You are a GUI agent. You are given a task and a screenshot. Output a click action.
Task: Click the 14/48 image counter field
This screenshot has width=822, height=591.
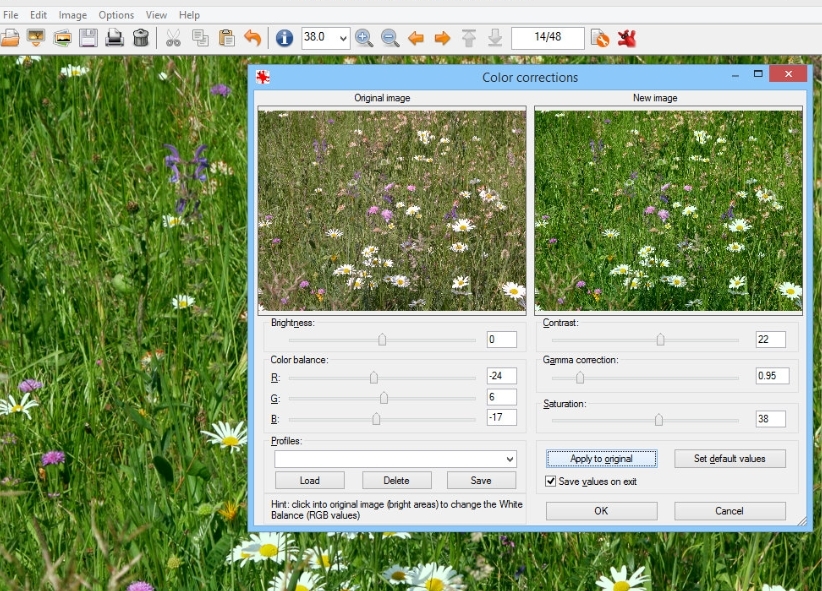pos(548,38)
